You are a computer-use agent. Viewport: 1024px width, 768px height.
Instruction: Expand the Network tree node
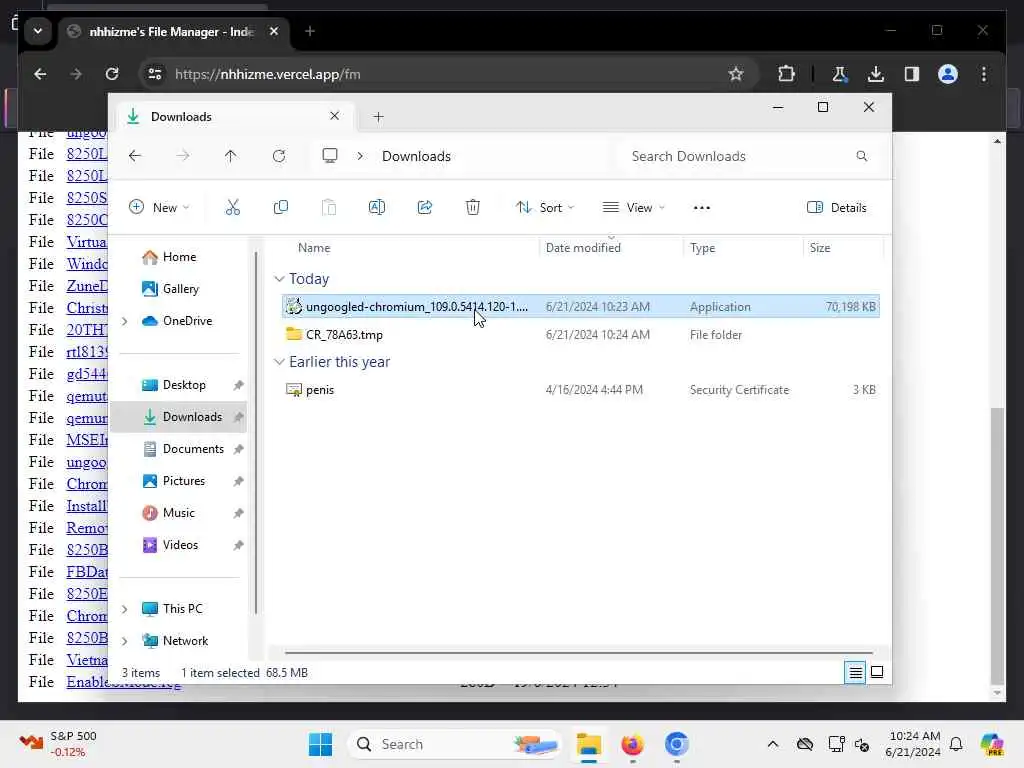(125, 641)
